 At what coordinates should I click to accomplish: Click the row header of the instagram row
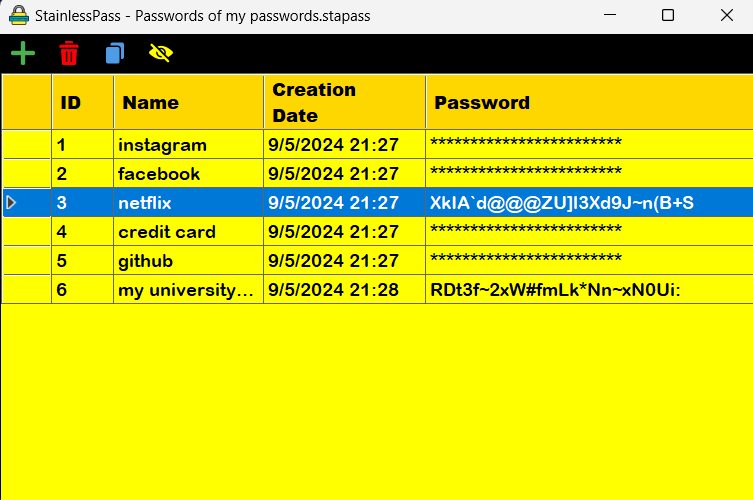click(27, 145)
